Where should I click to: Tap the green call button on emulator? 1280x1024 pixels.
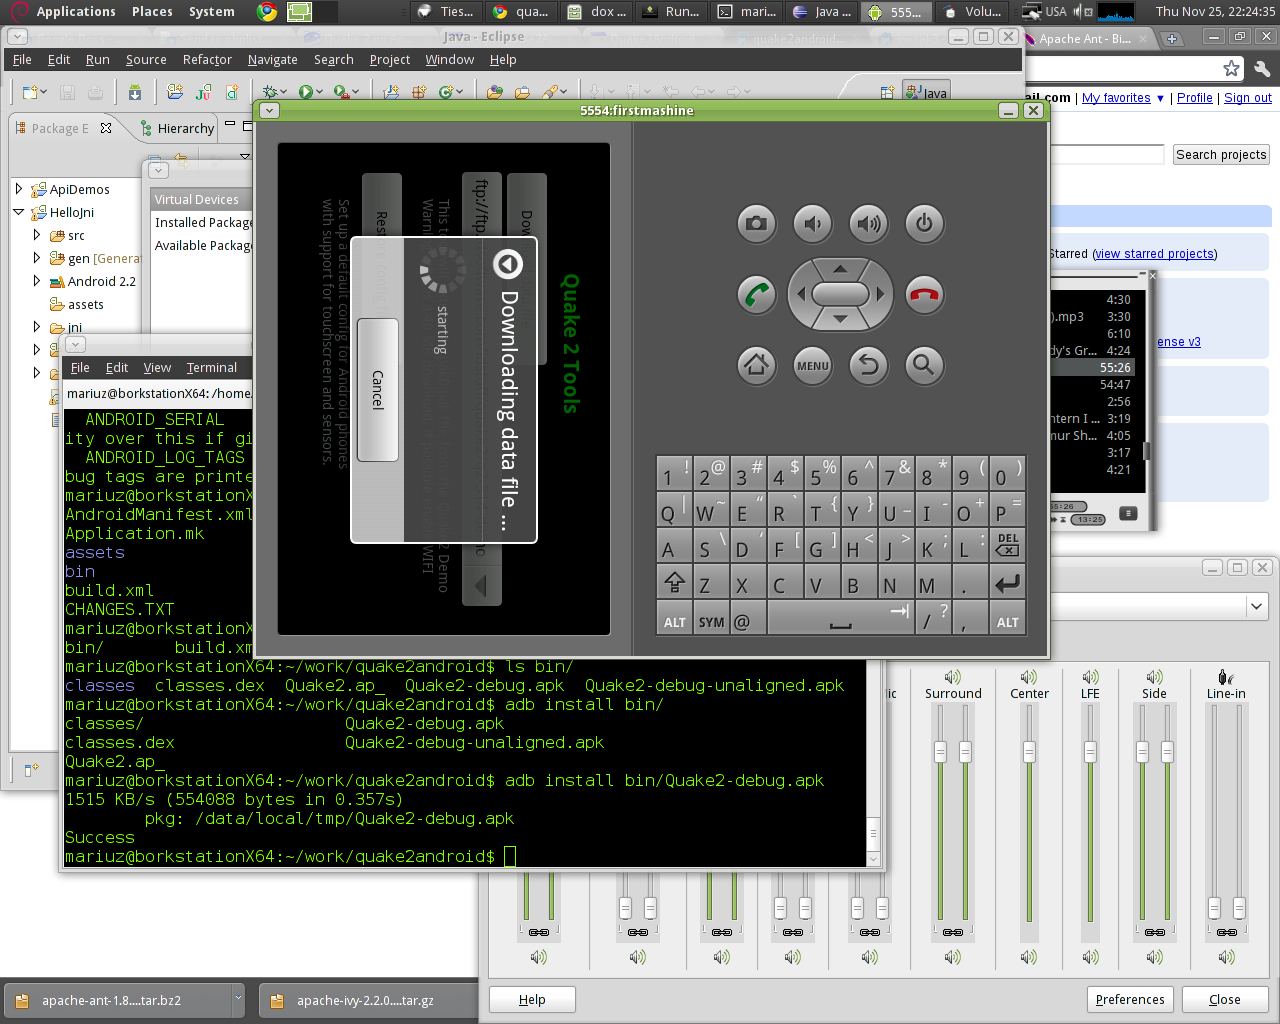click(756, 294)
